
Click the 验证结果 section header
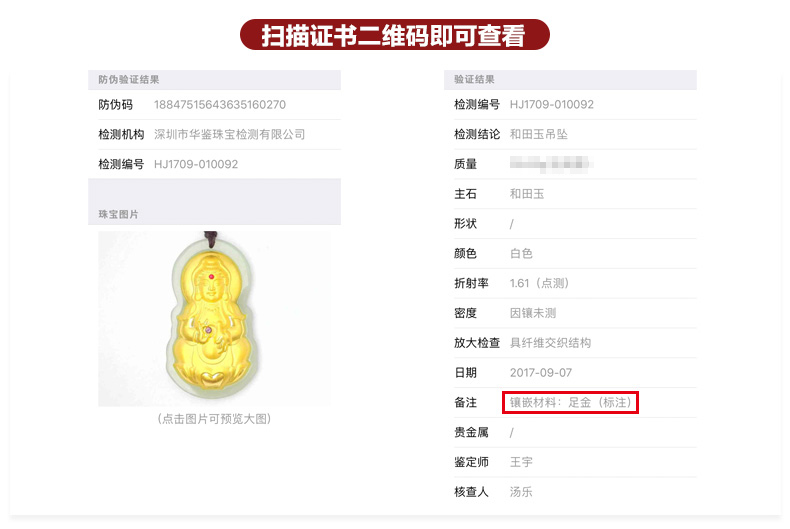(x=474, y=80)
